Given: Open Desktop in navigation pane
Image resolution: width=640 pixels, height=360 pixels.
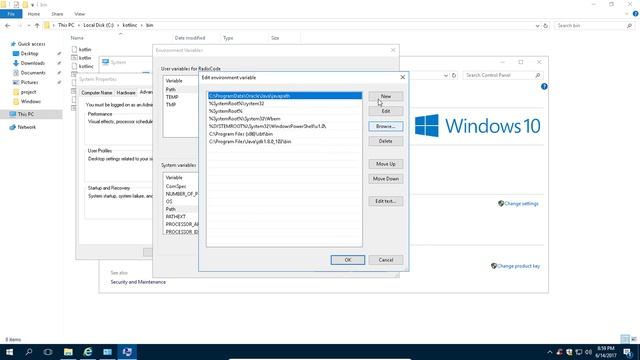Looking at the screenshot, I should tap(29, 53).
